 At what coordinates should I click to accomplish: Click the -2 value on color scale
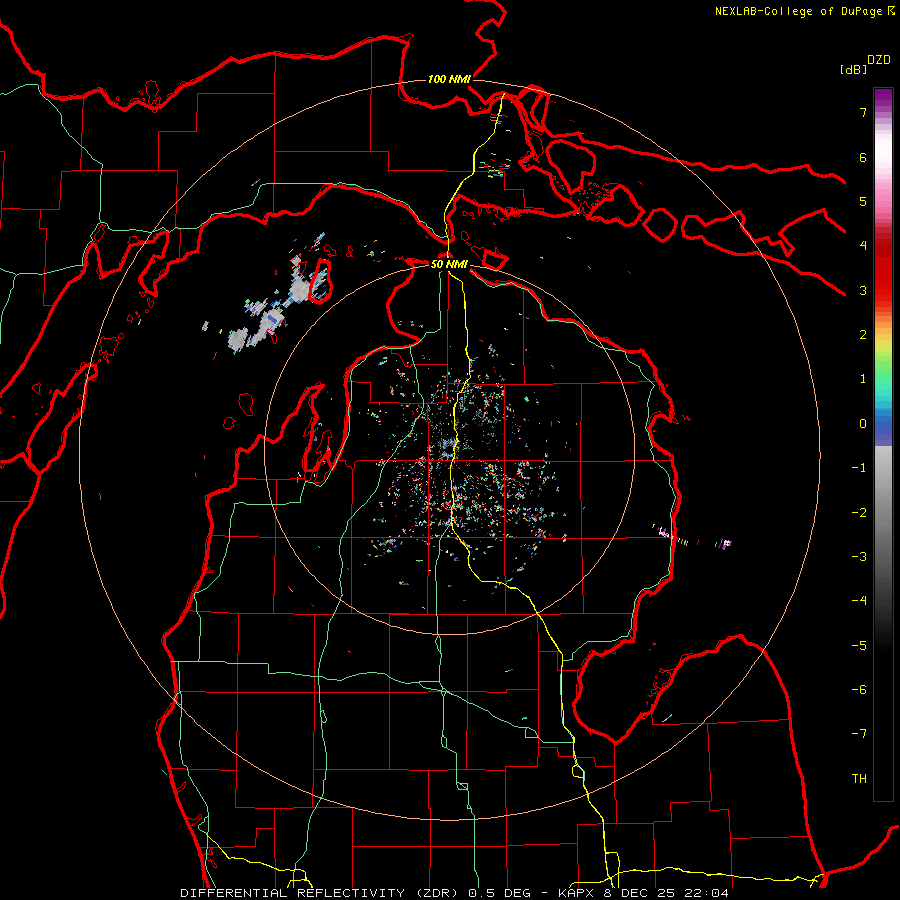click(x=859, y=513)
